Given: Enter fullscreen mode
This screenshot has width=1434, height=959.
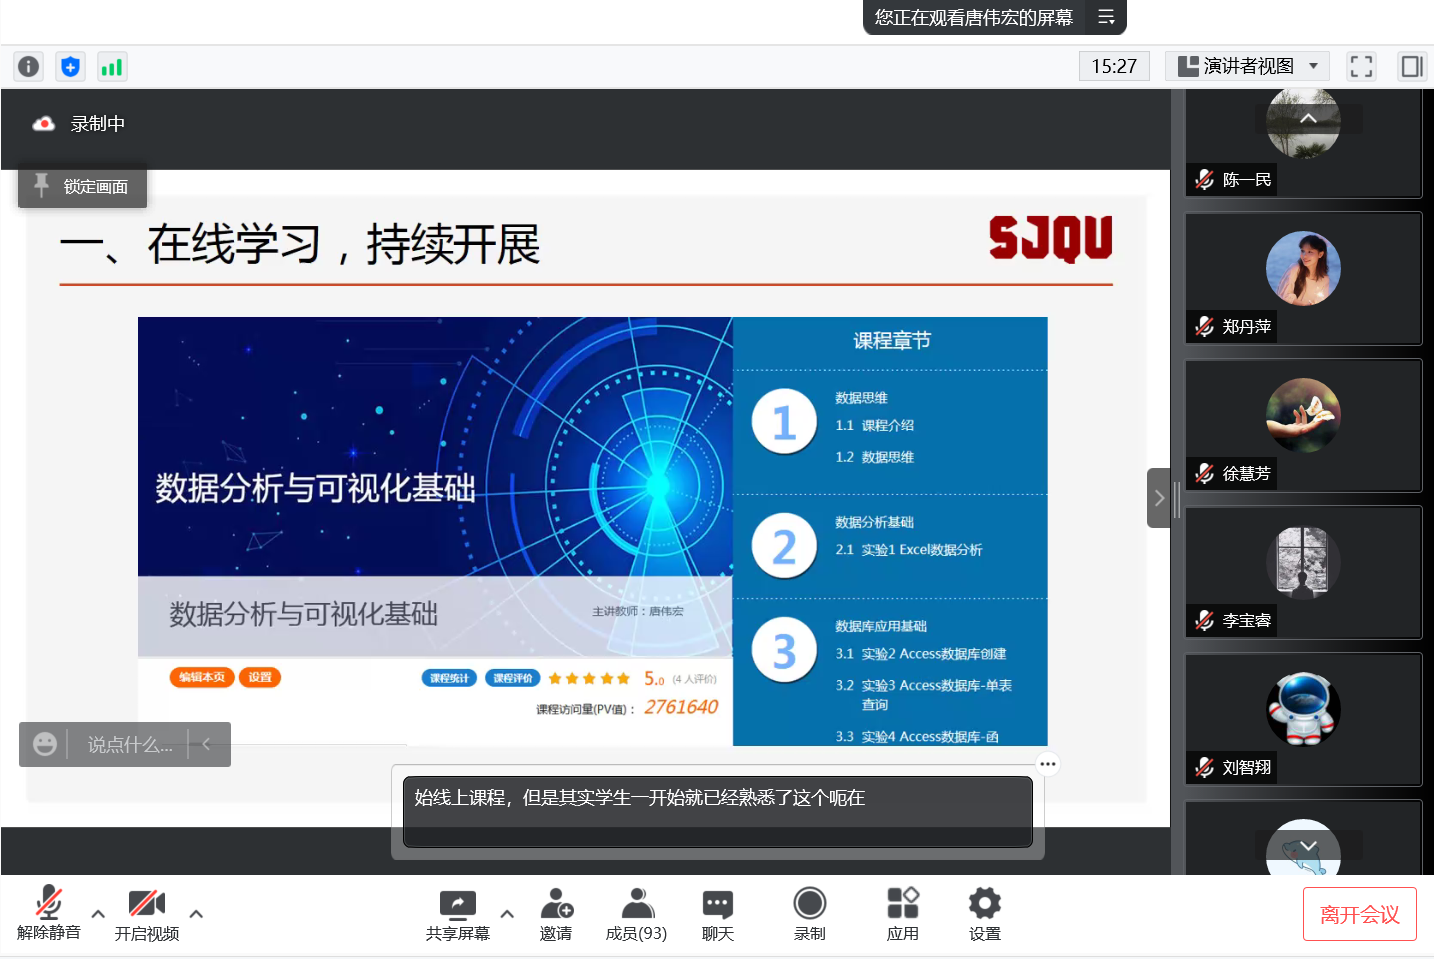Looking at the screenshot, I should (1361, 67).
